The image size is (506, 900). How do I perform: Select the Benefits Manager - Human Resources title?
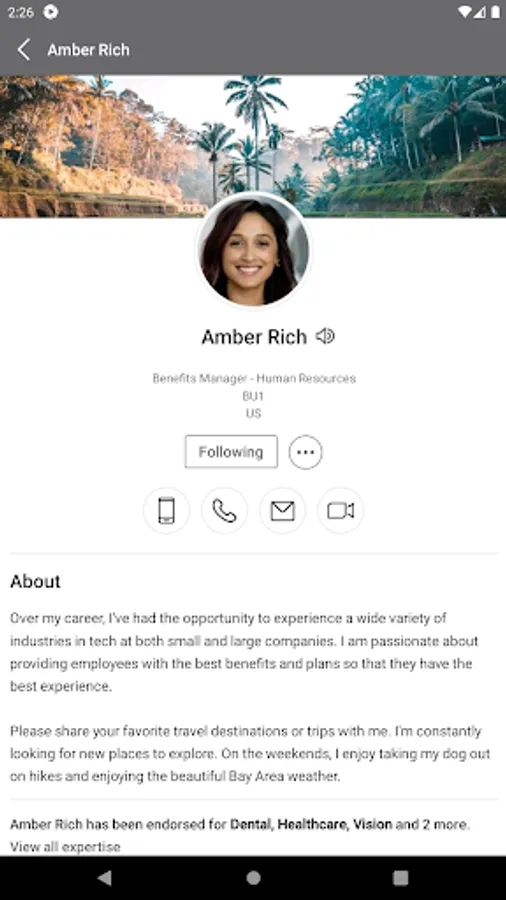click(254, 378)
